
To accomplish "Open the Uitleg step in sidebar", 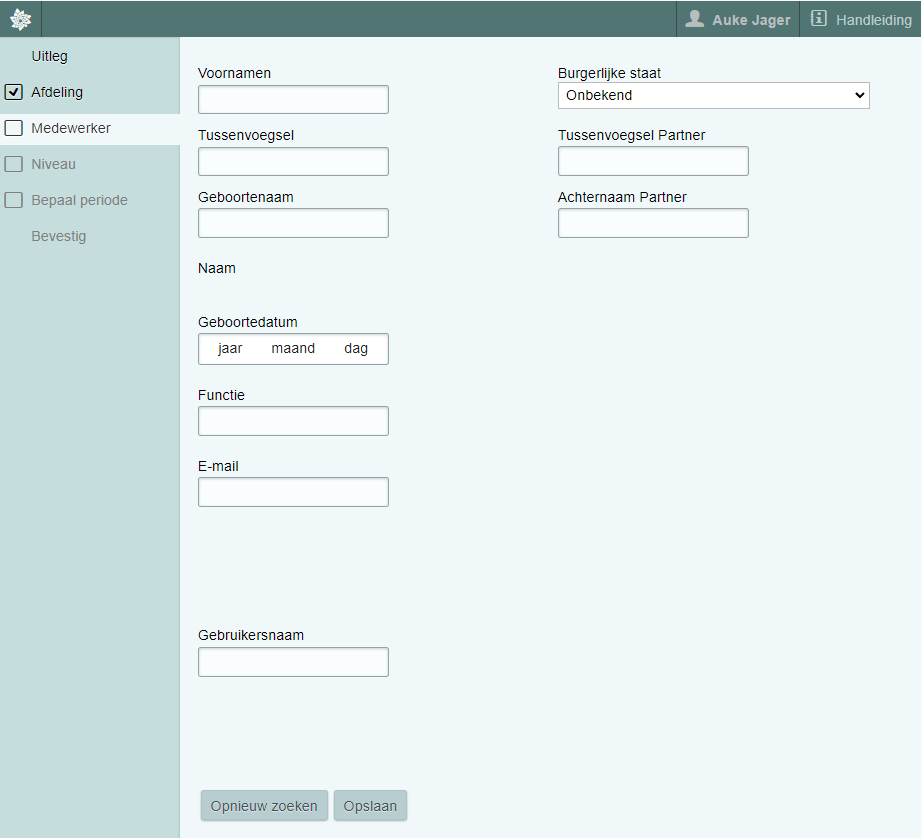I will (x=49, y=56).
